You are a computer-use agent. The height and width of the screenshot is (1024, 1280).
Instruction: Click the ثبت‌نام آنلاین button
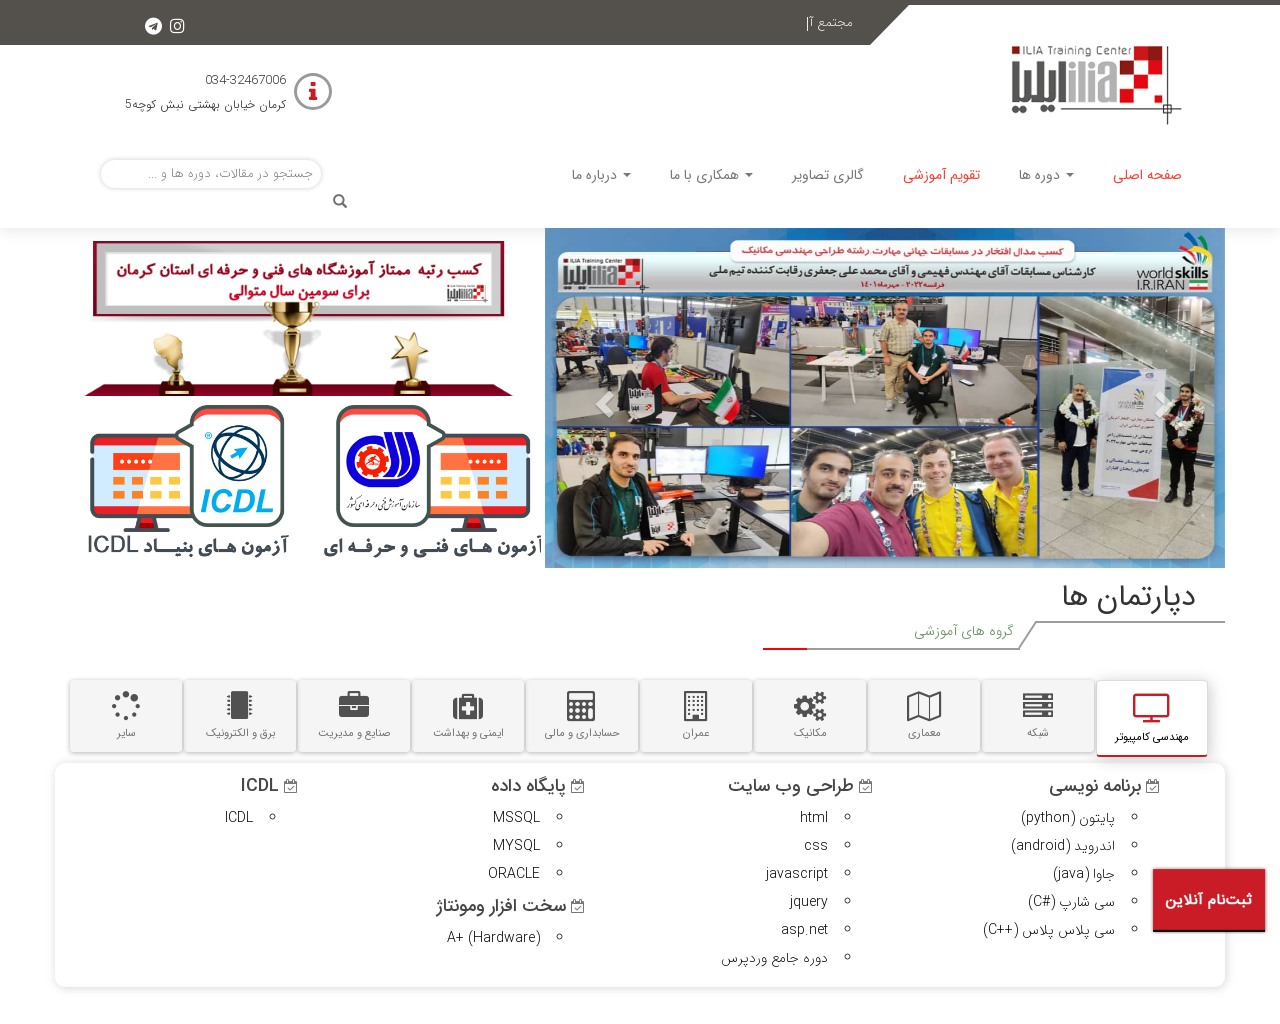coord(1208,899)
